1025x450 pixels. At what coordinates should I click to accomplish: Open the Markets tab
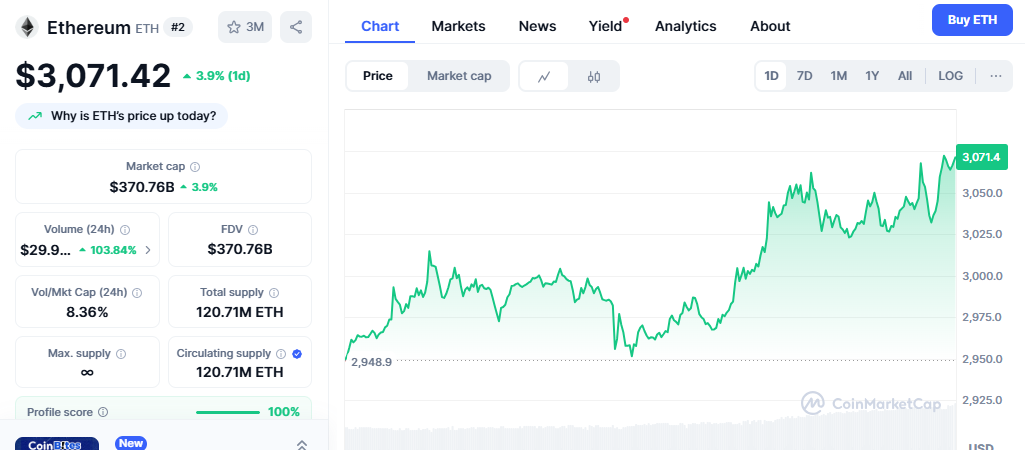tap(458, 26)
